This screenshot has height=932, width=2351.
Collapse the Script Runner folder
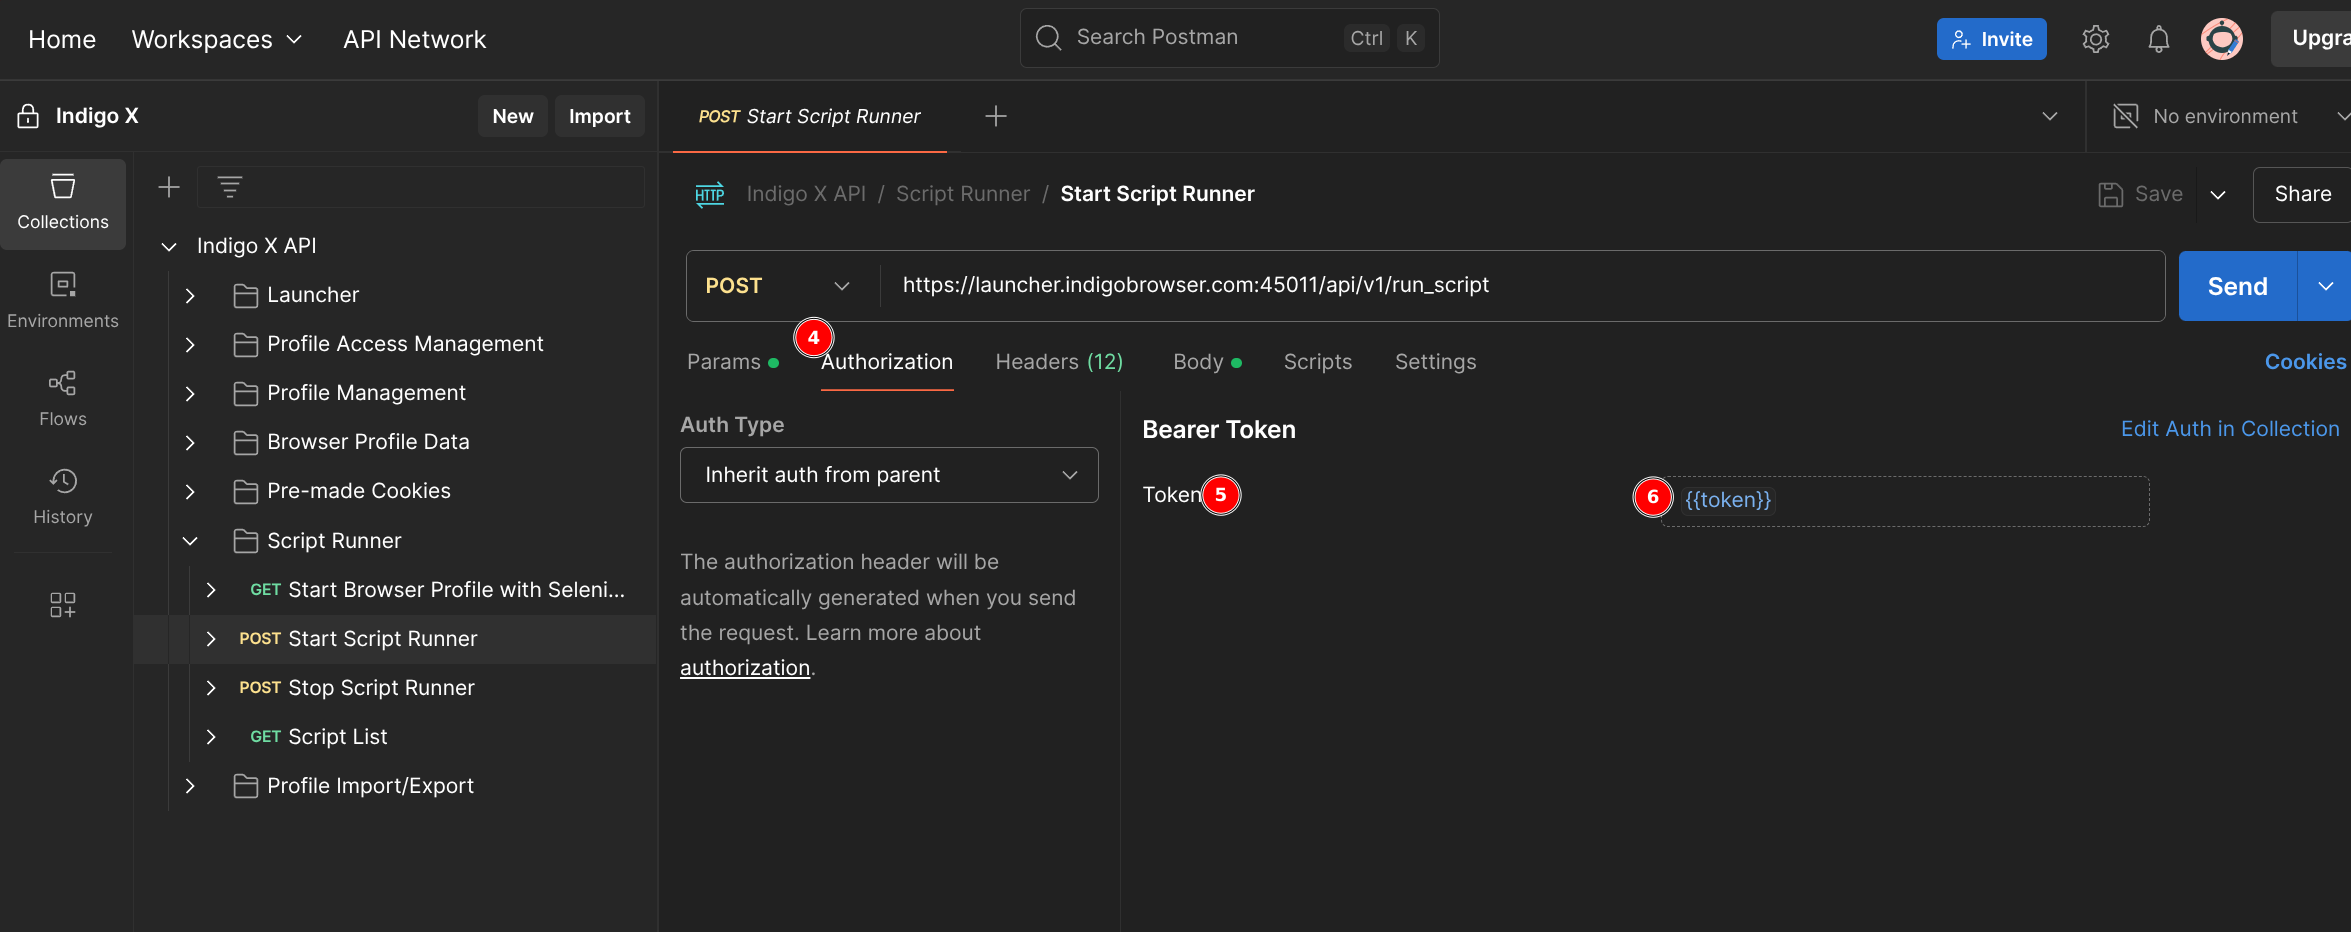click(190, 541)
